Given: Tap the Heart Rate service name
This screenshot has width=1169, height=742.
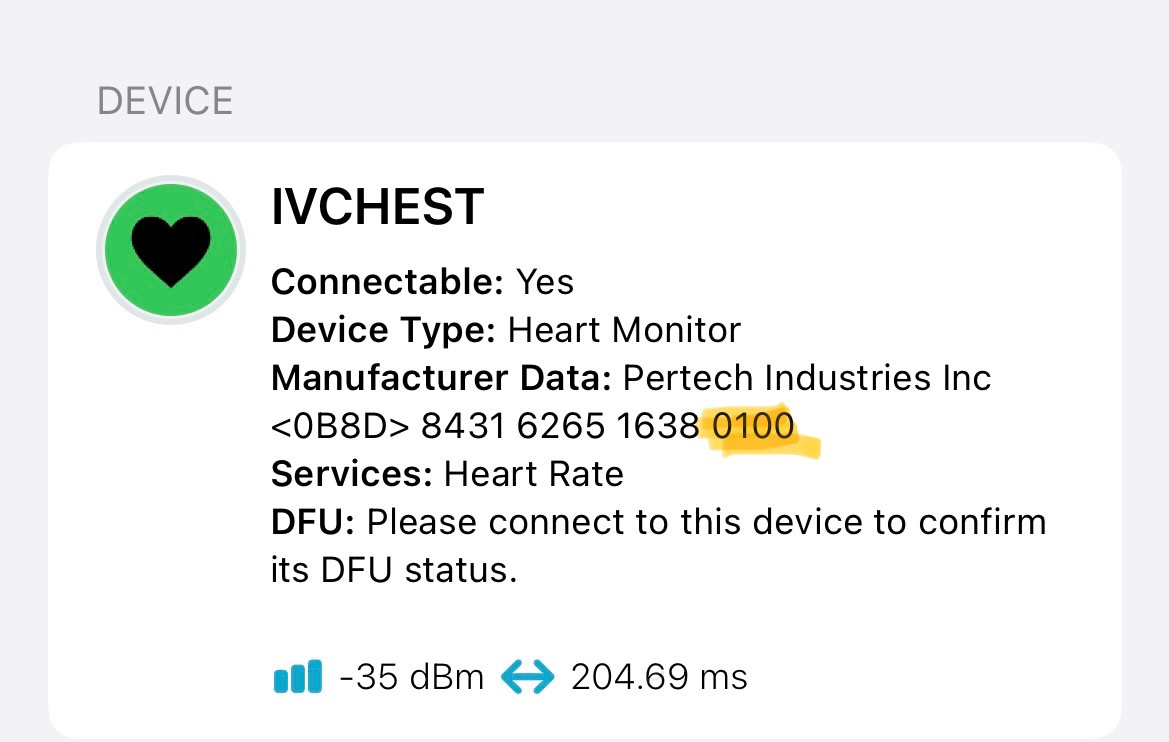Looking at the screenshot, I should point(534,474).
